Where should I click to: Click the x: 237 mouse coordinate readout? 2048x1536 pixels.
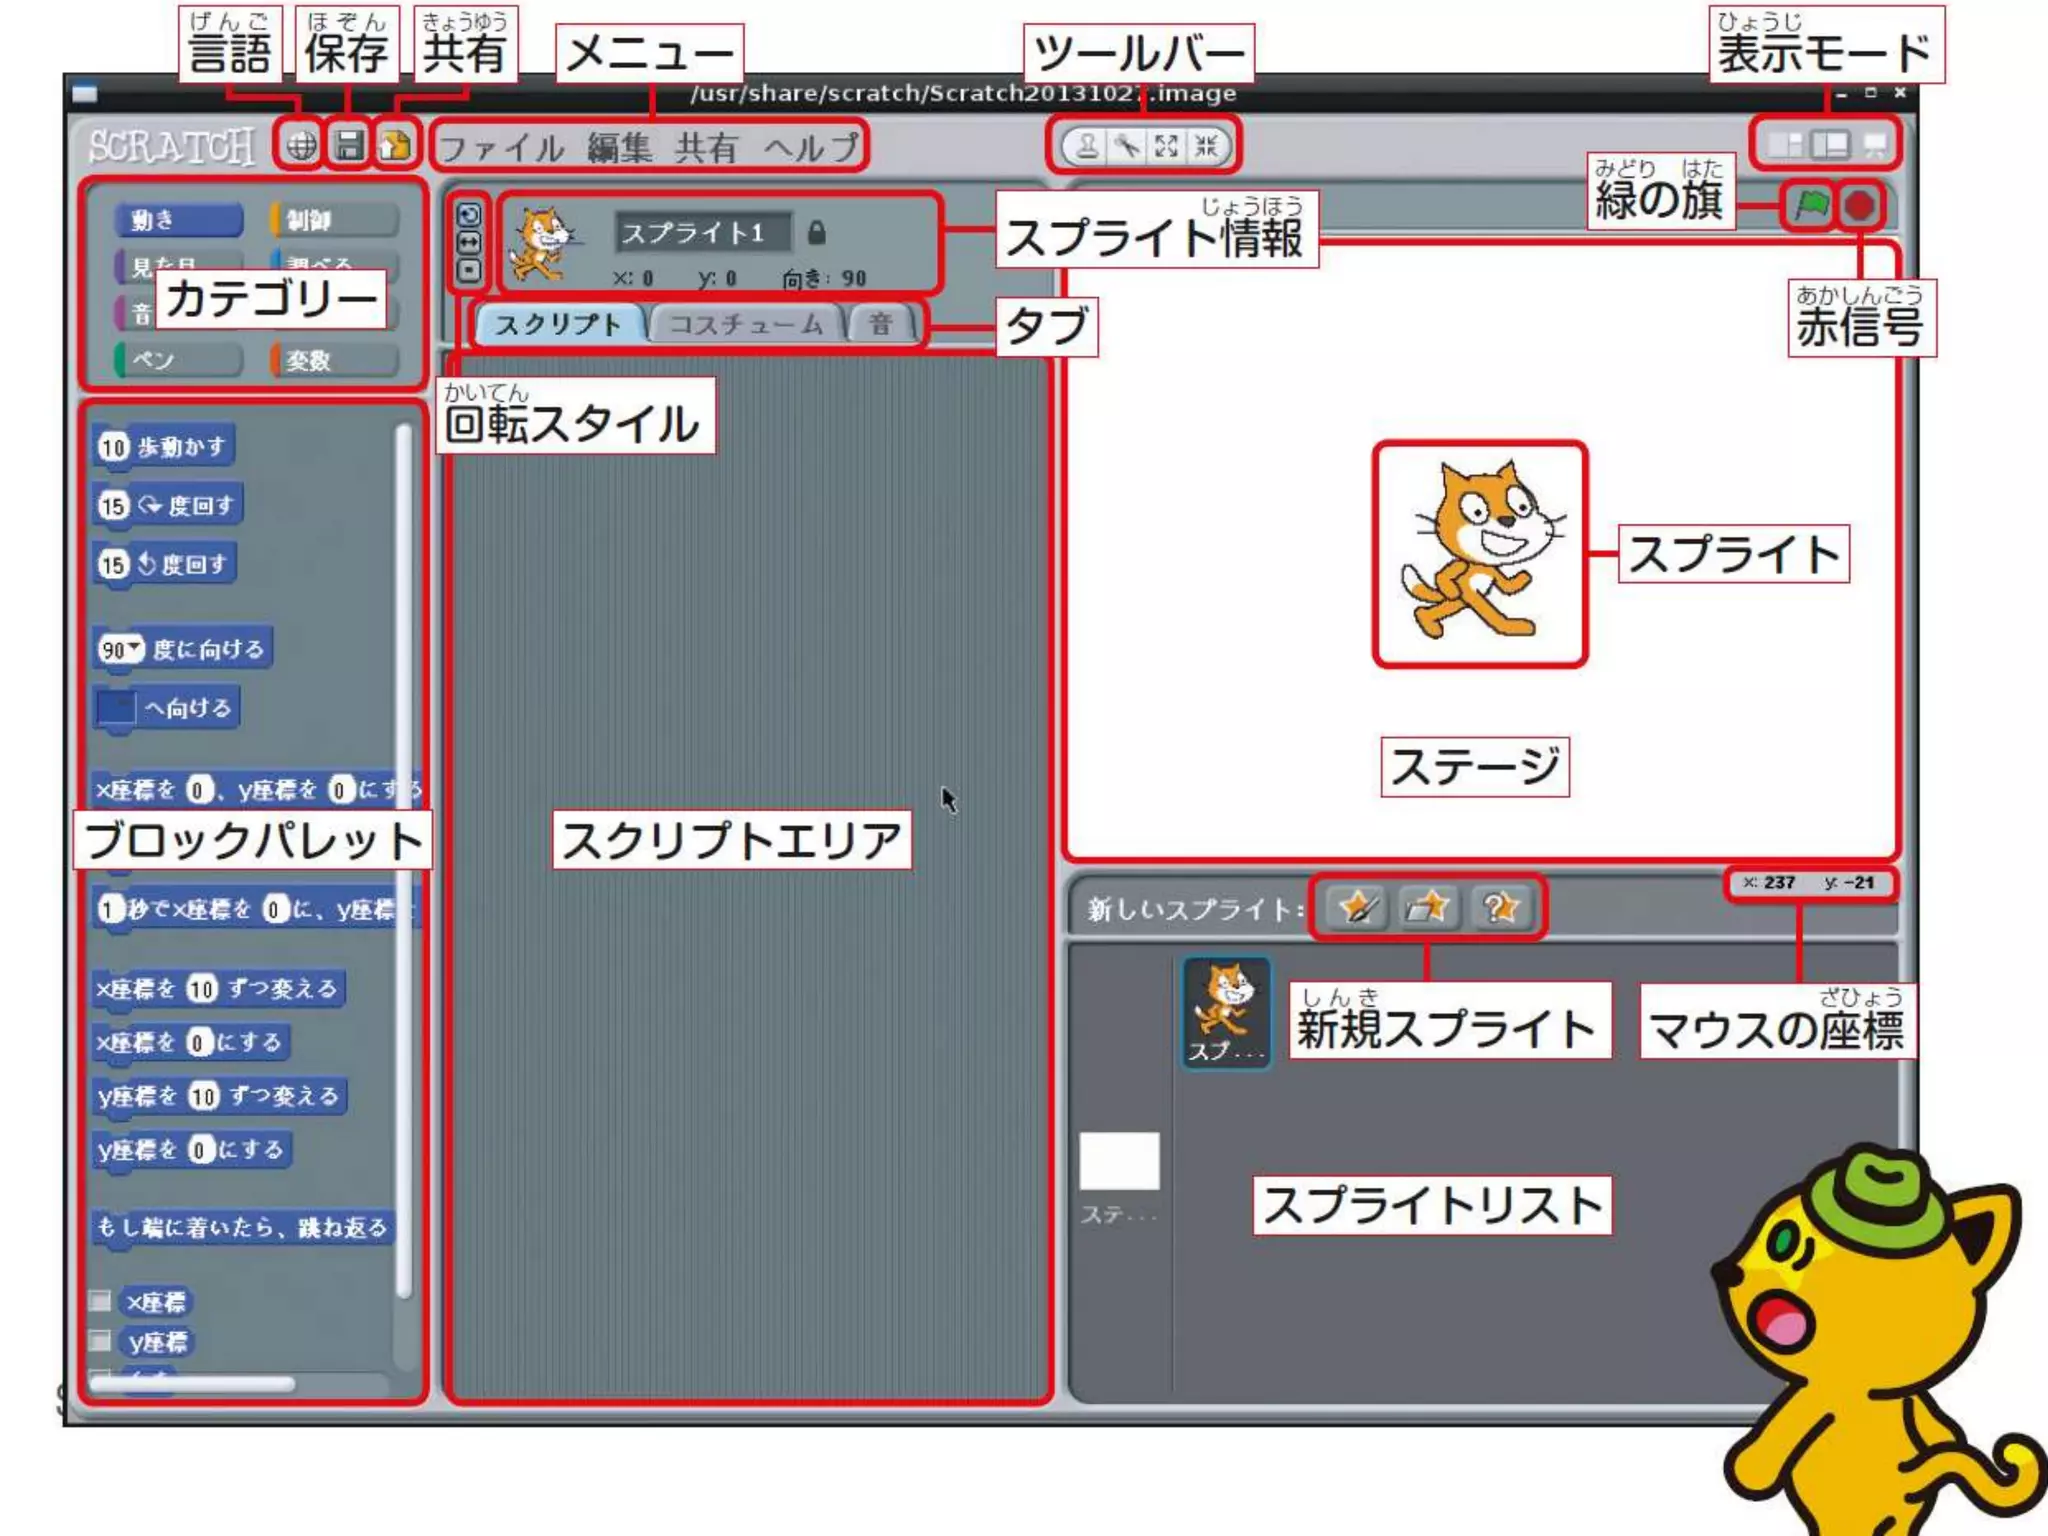pyautogui.click(x=1768, y=883)
